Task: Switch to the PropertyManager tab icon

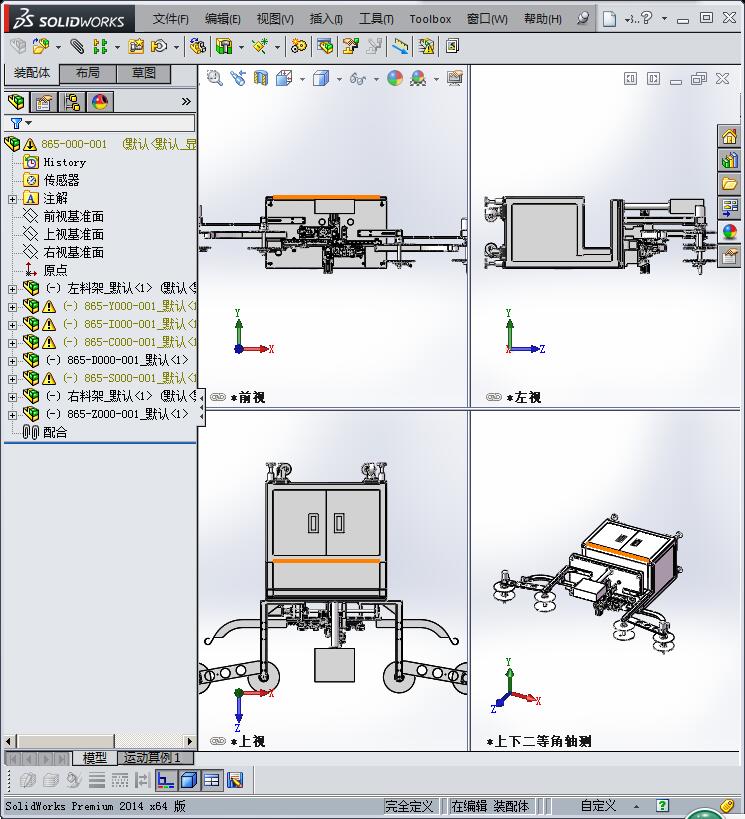Action: [44, 101]
